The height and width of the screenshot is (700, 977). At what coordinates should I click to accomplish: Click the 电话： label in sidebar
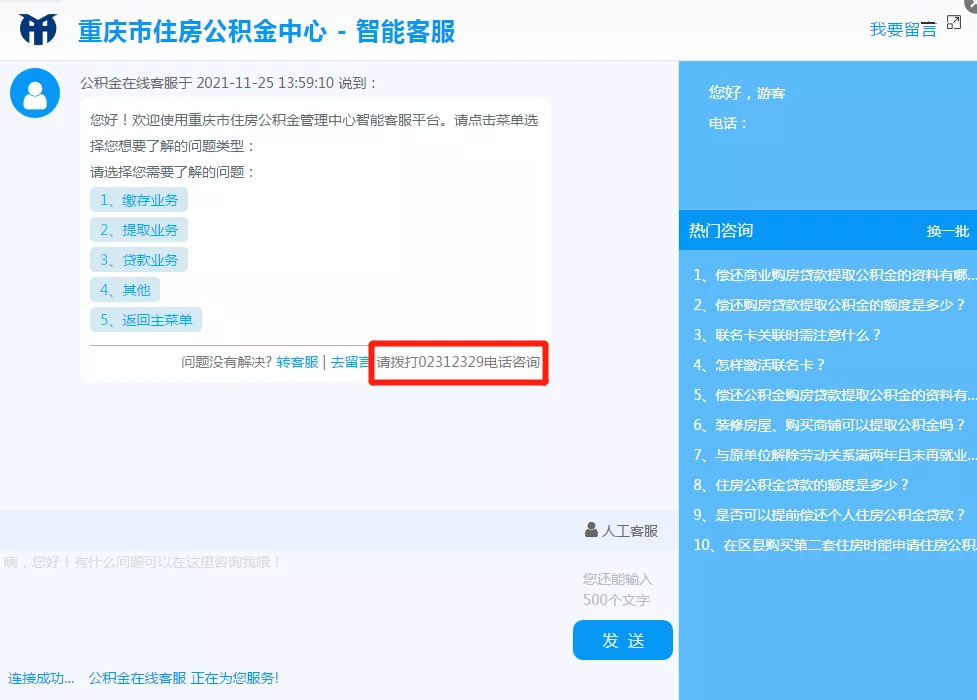[x=728, y=123]
